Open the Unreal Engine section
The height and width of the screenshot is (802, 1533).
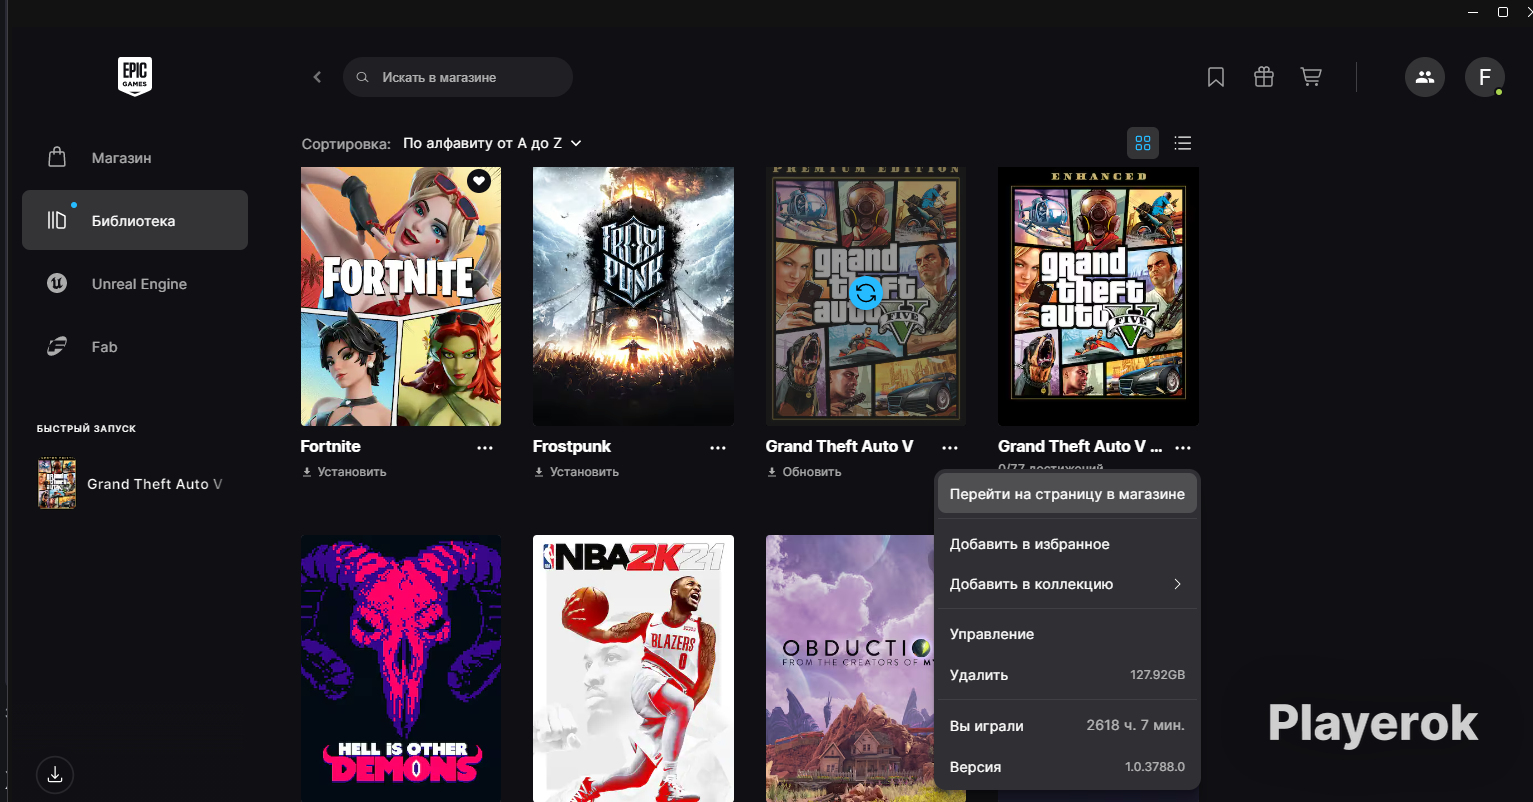135,284
